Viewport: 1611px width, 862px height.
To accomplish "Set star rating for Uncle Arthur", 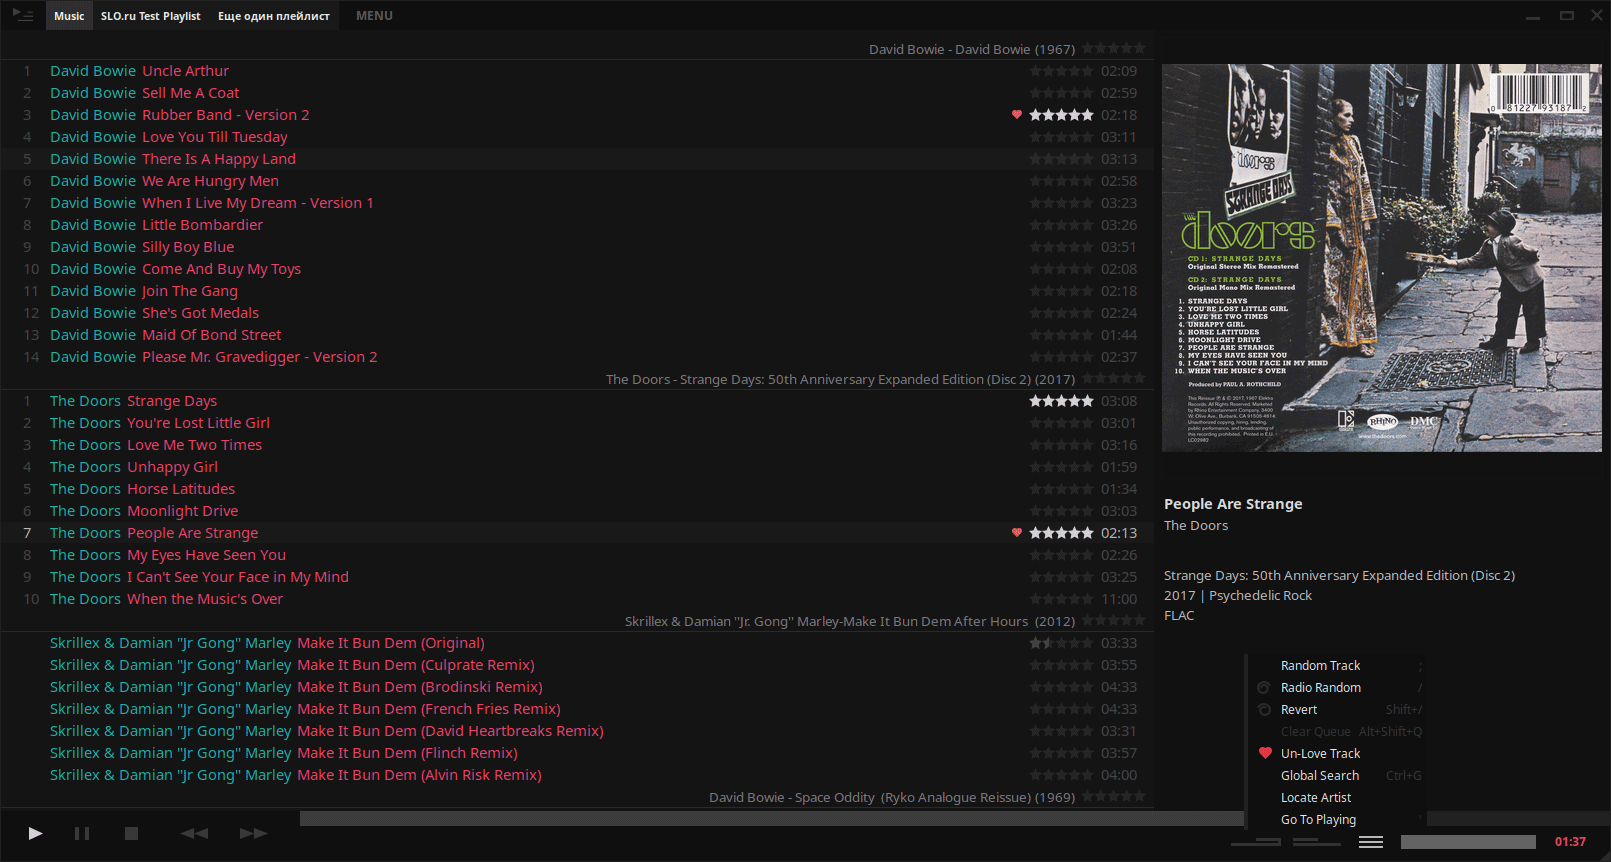I will coord(1061,71).
